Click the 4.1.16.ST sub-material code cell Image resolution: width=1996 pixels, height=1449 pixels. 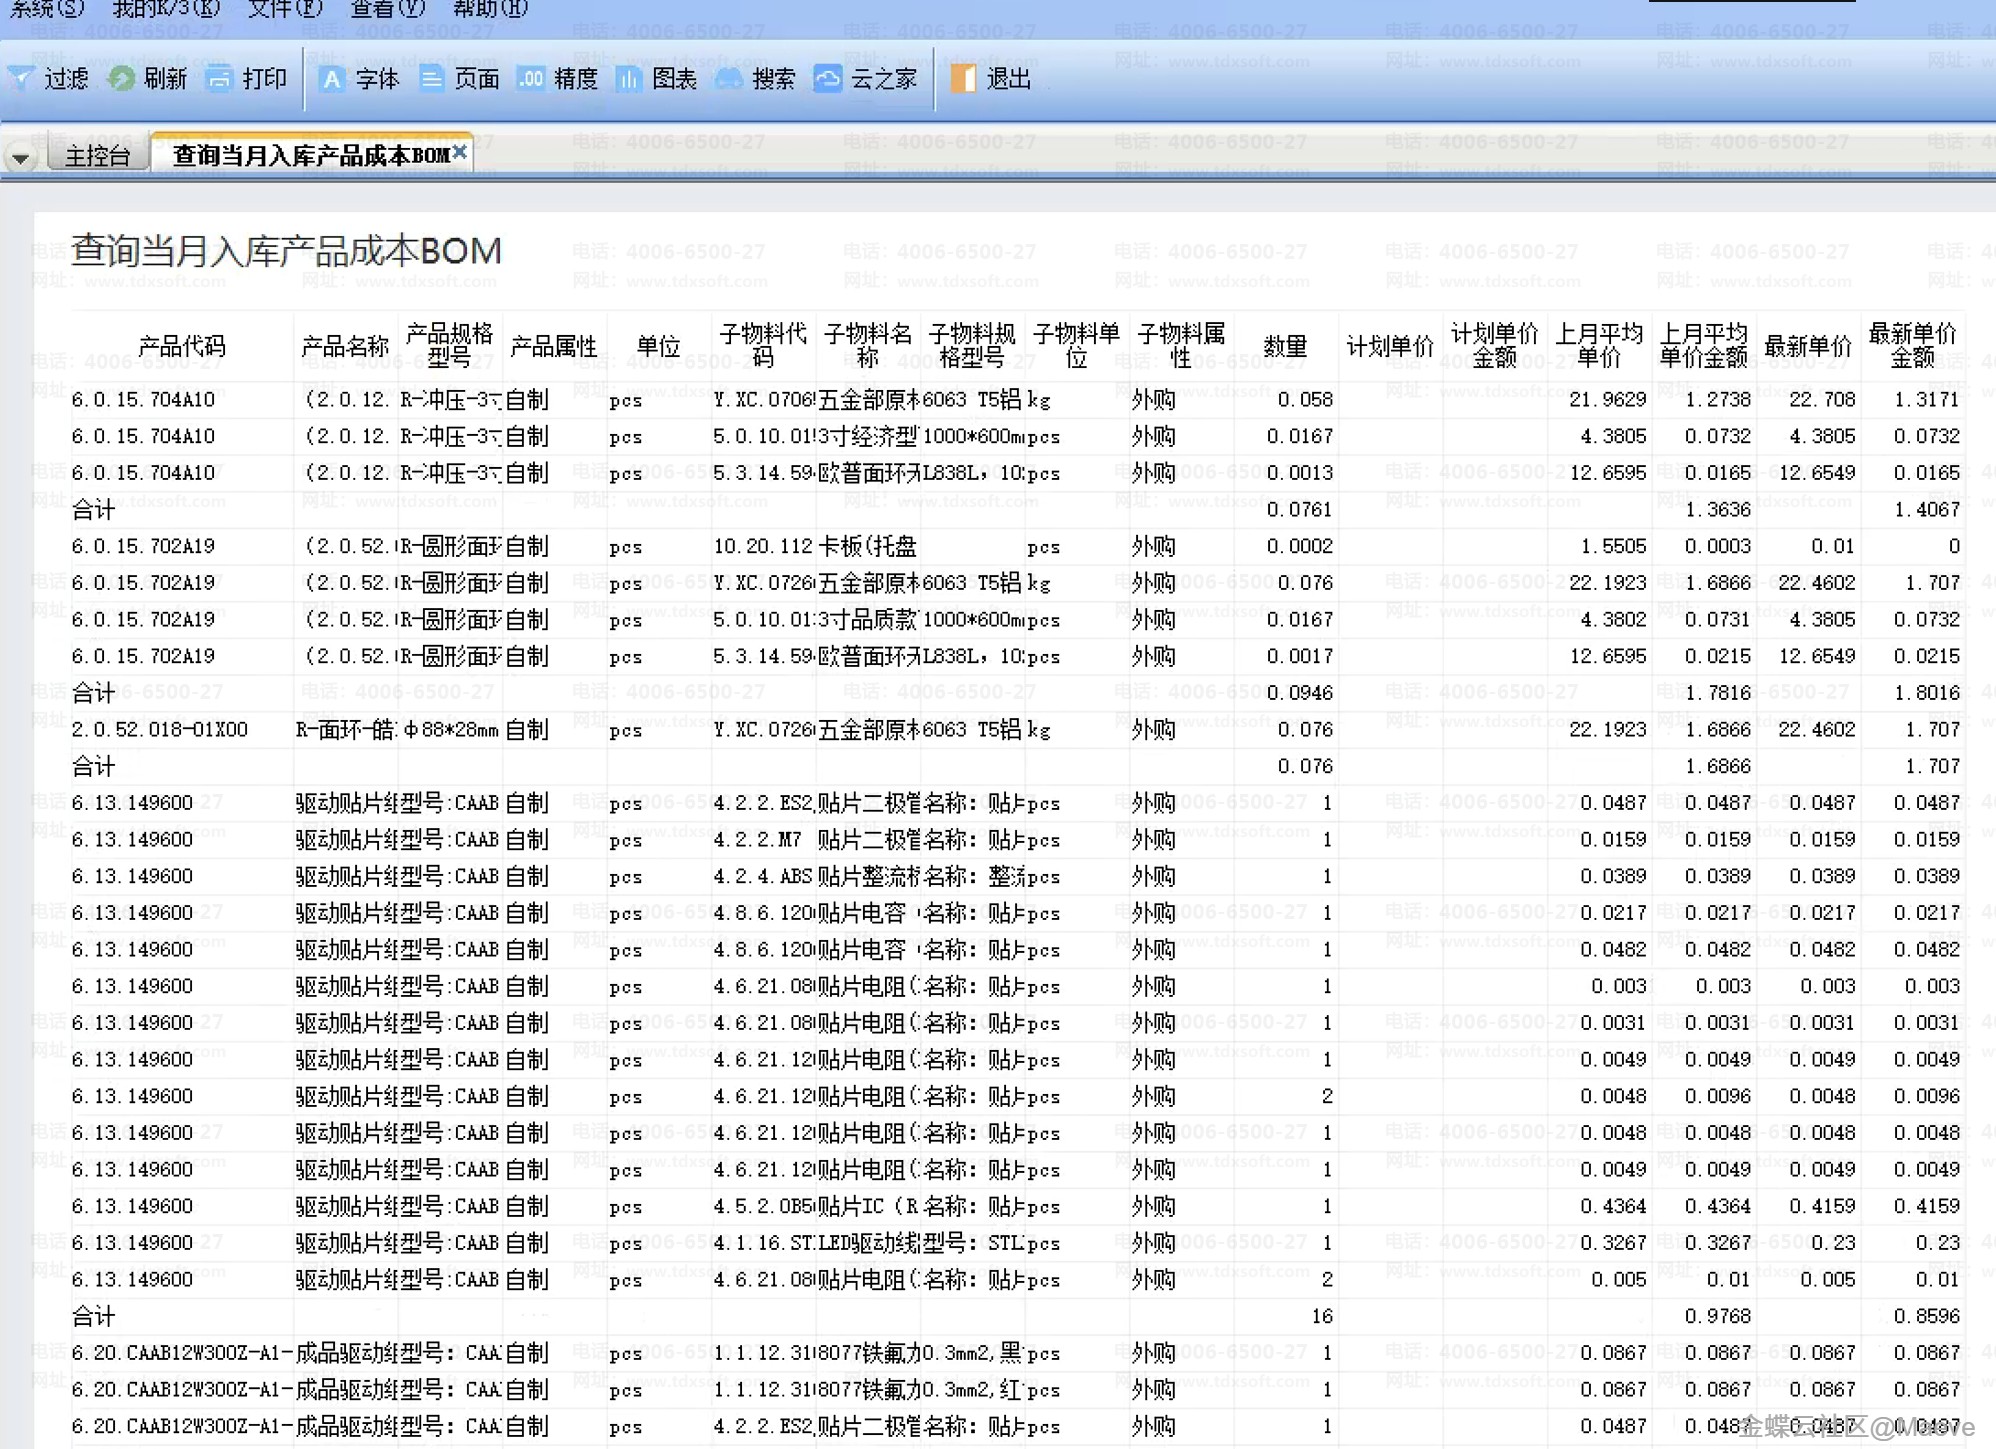pos(763,1243)
